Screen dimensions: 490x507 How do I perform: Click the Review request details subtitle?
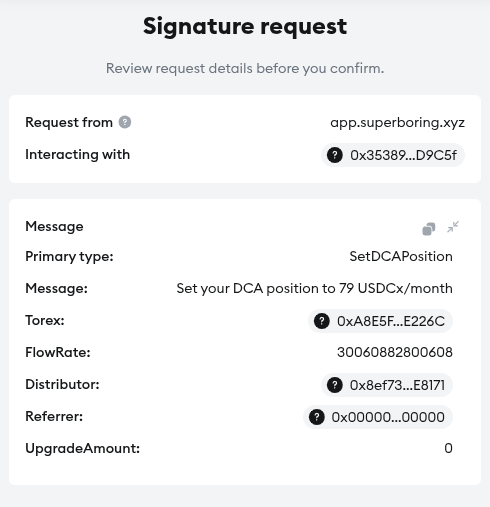(245, 68)
